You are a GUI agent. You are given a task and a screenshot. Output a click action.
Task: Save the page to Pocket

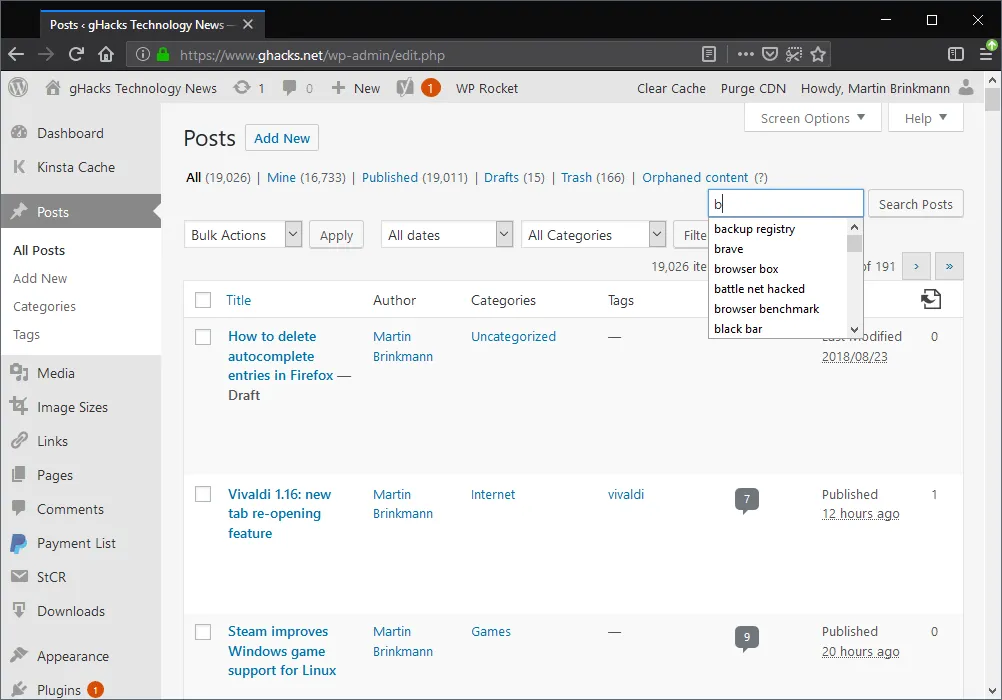coord(770,54)
